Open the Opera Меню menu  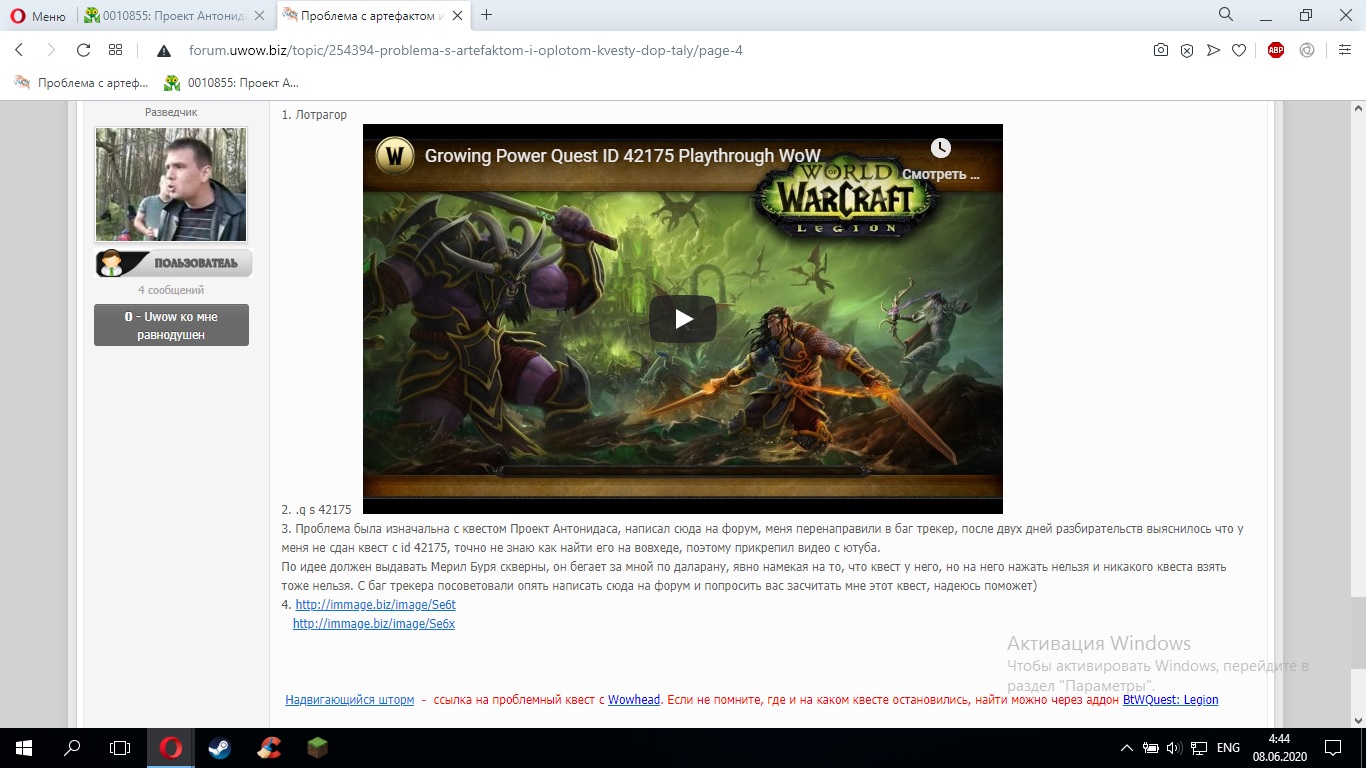point(38,16)
